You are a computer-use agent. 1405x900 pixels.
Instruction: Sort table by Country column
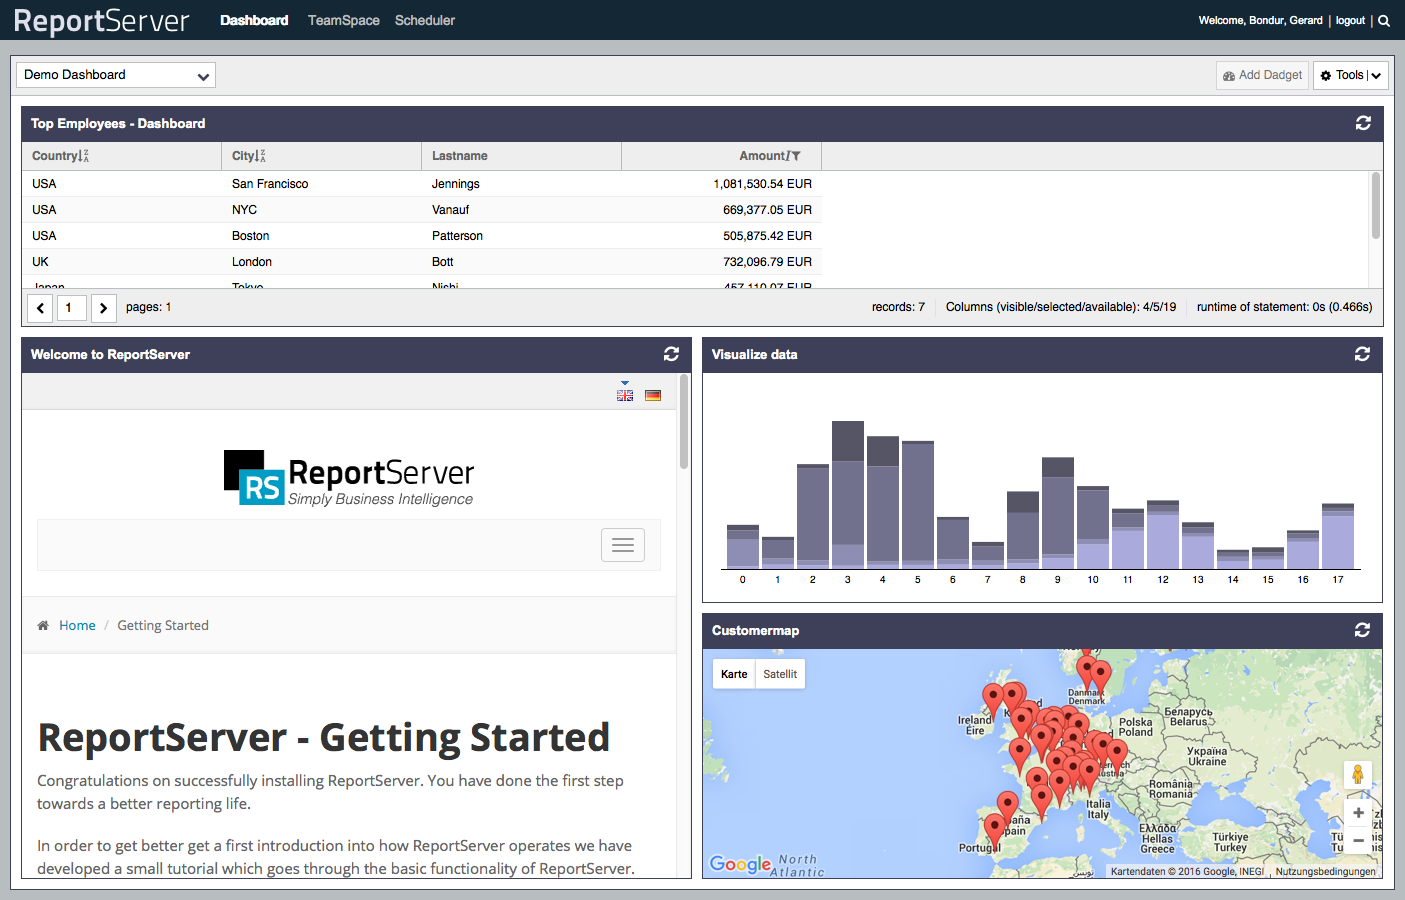[121, 156]
